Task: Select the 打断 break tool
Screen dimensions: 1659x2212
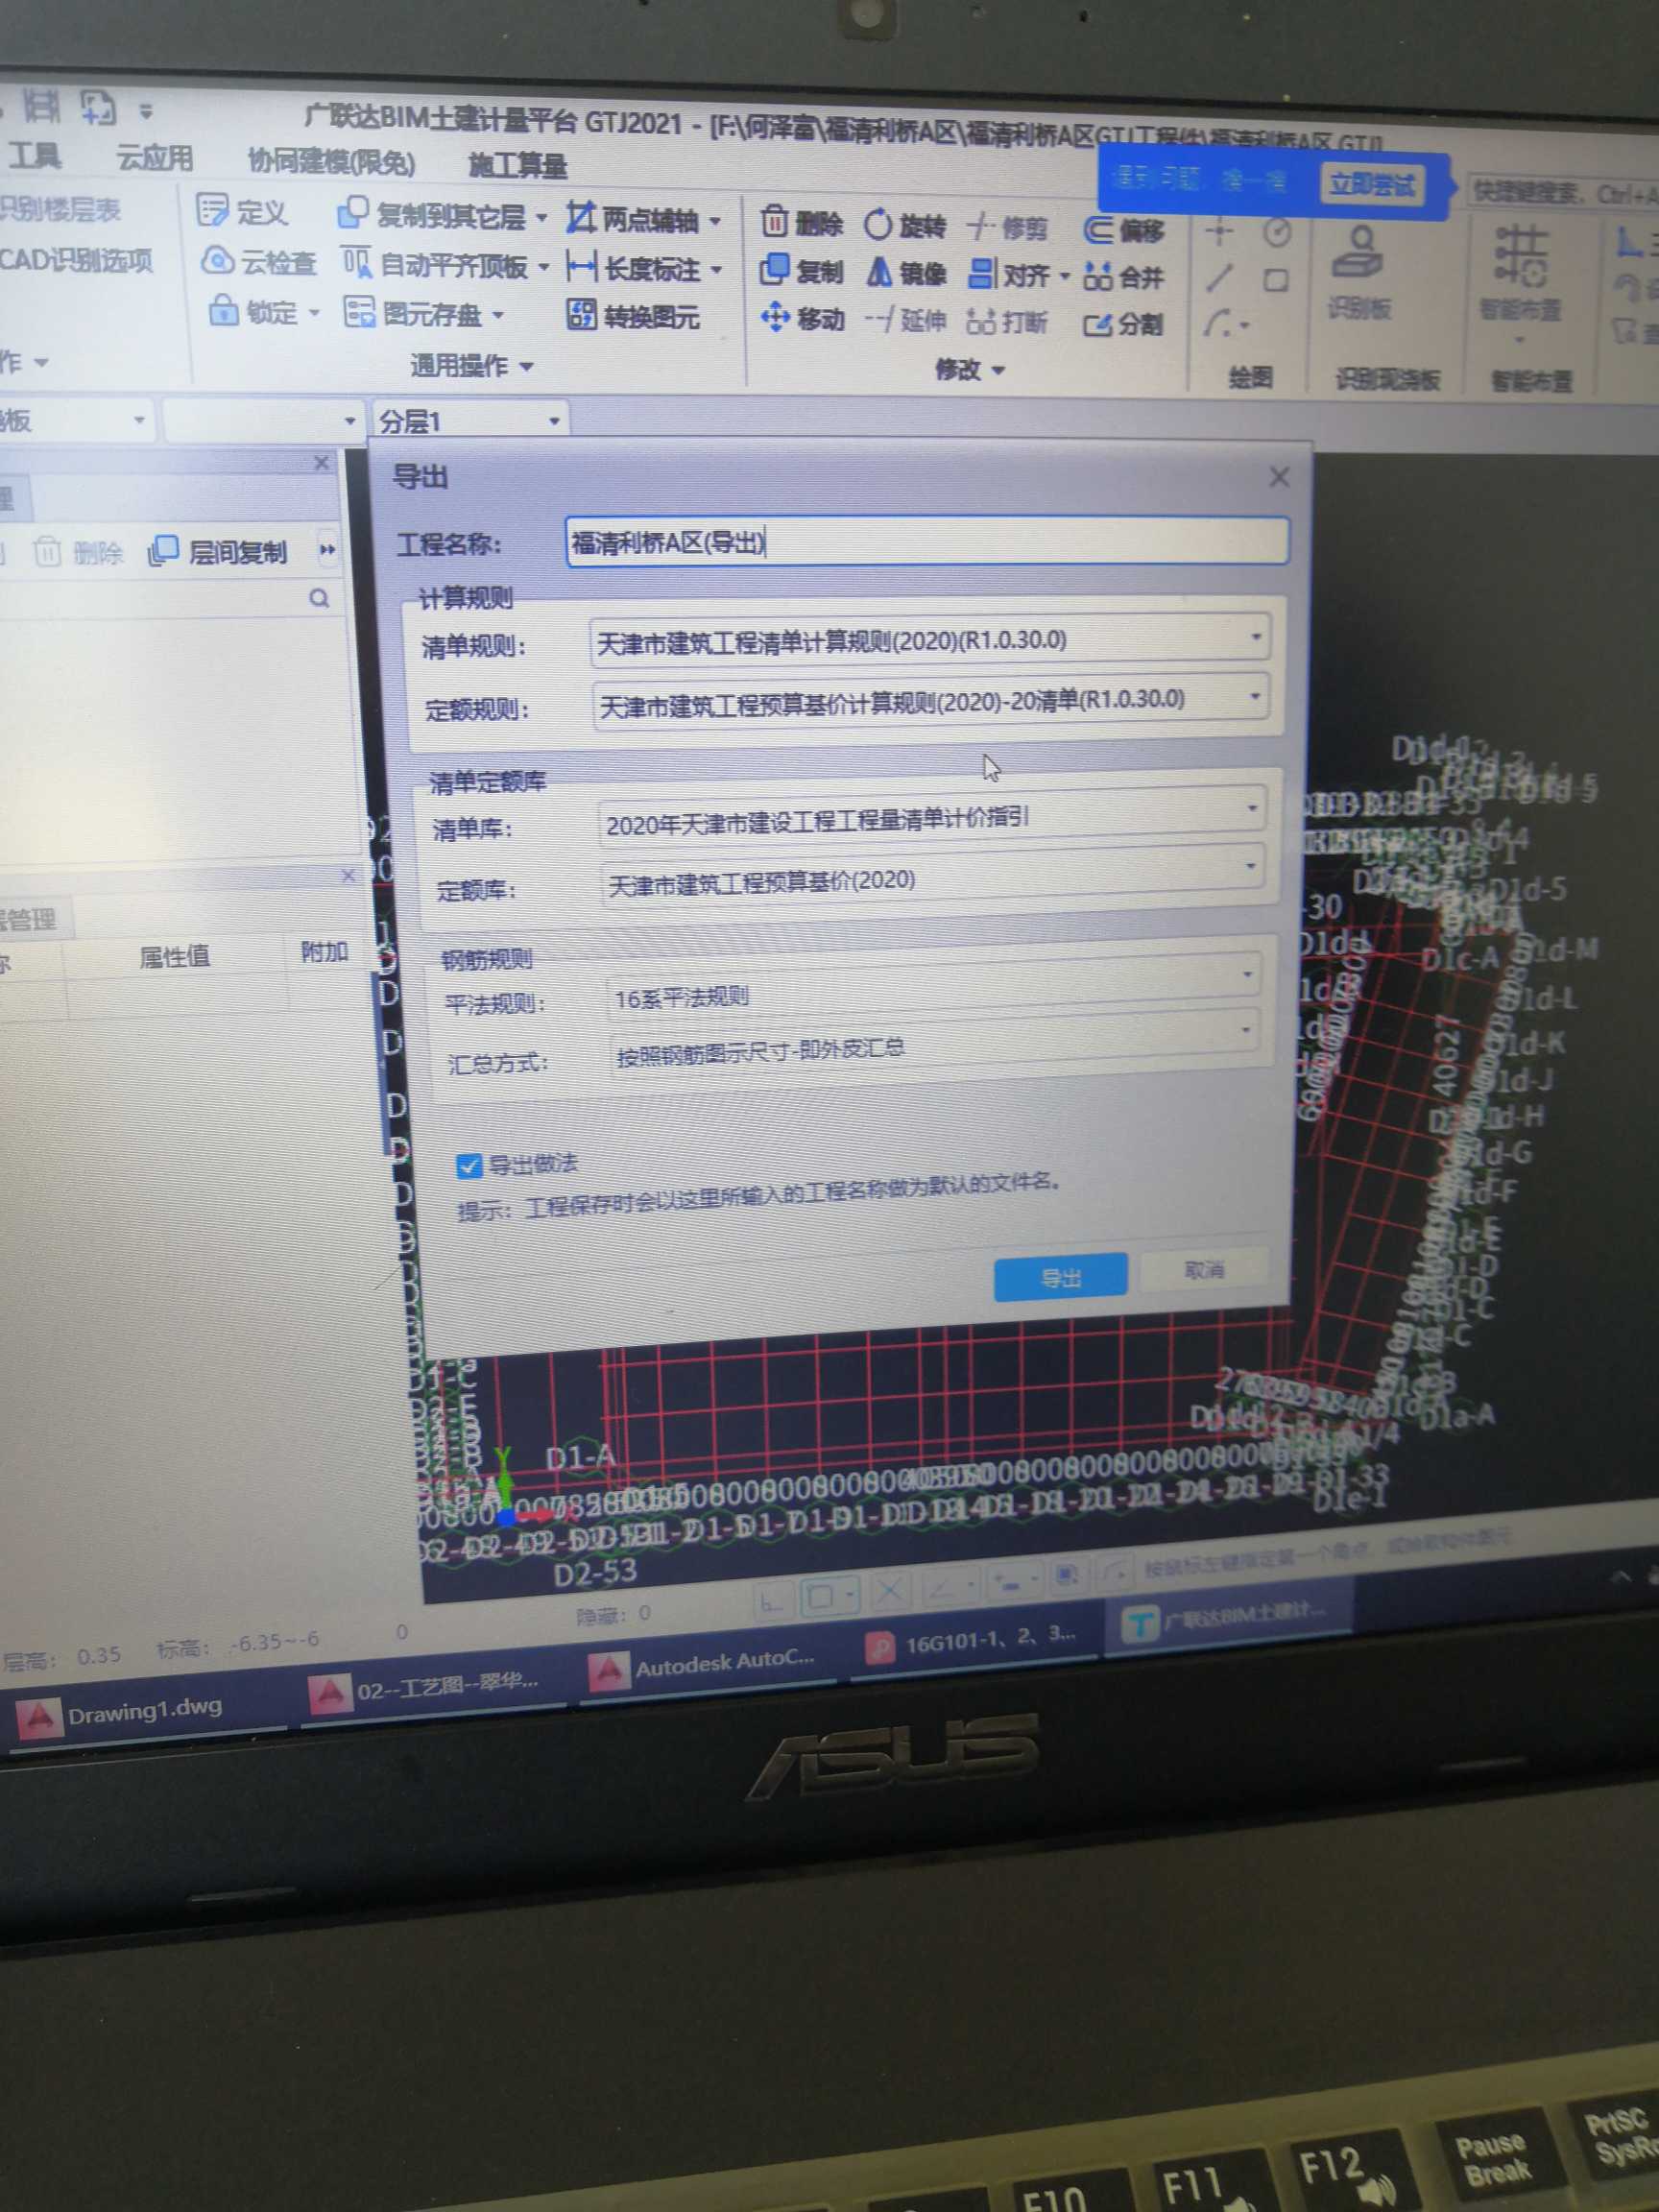Action: (x=1008, y=322)
